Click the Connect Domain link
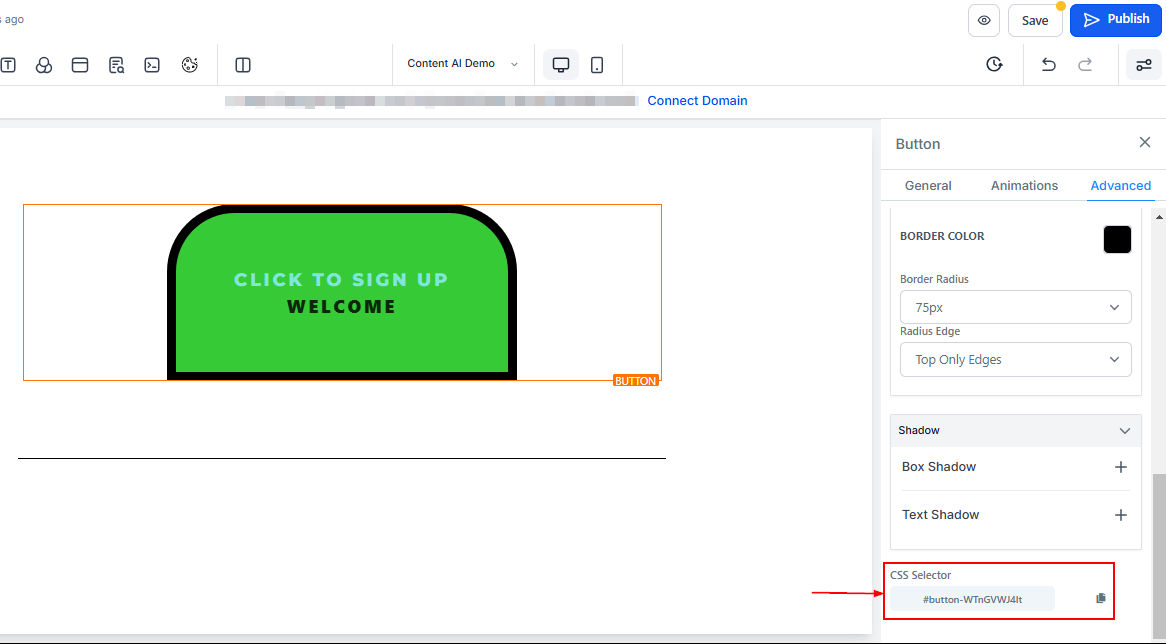Screen dimensions: 1166x644 697,101
